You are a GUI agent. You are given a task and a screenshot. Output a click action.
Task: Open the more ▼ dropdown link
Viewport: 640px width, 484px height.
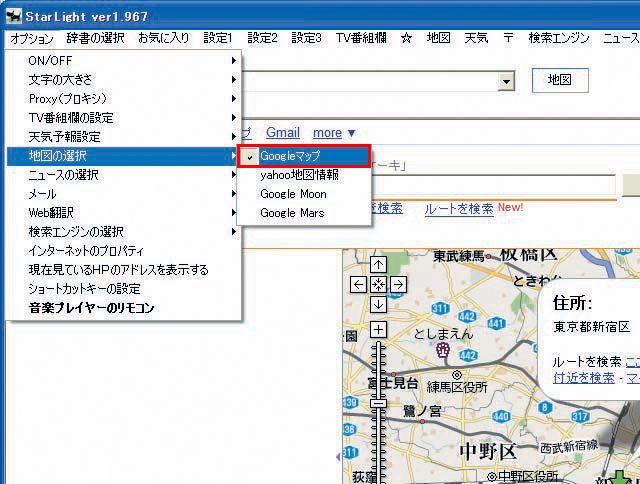click(x=334, y=133)
